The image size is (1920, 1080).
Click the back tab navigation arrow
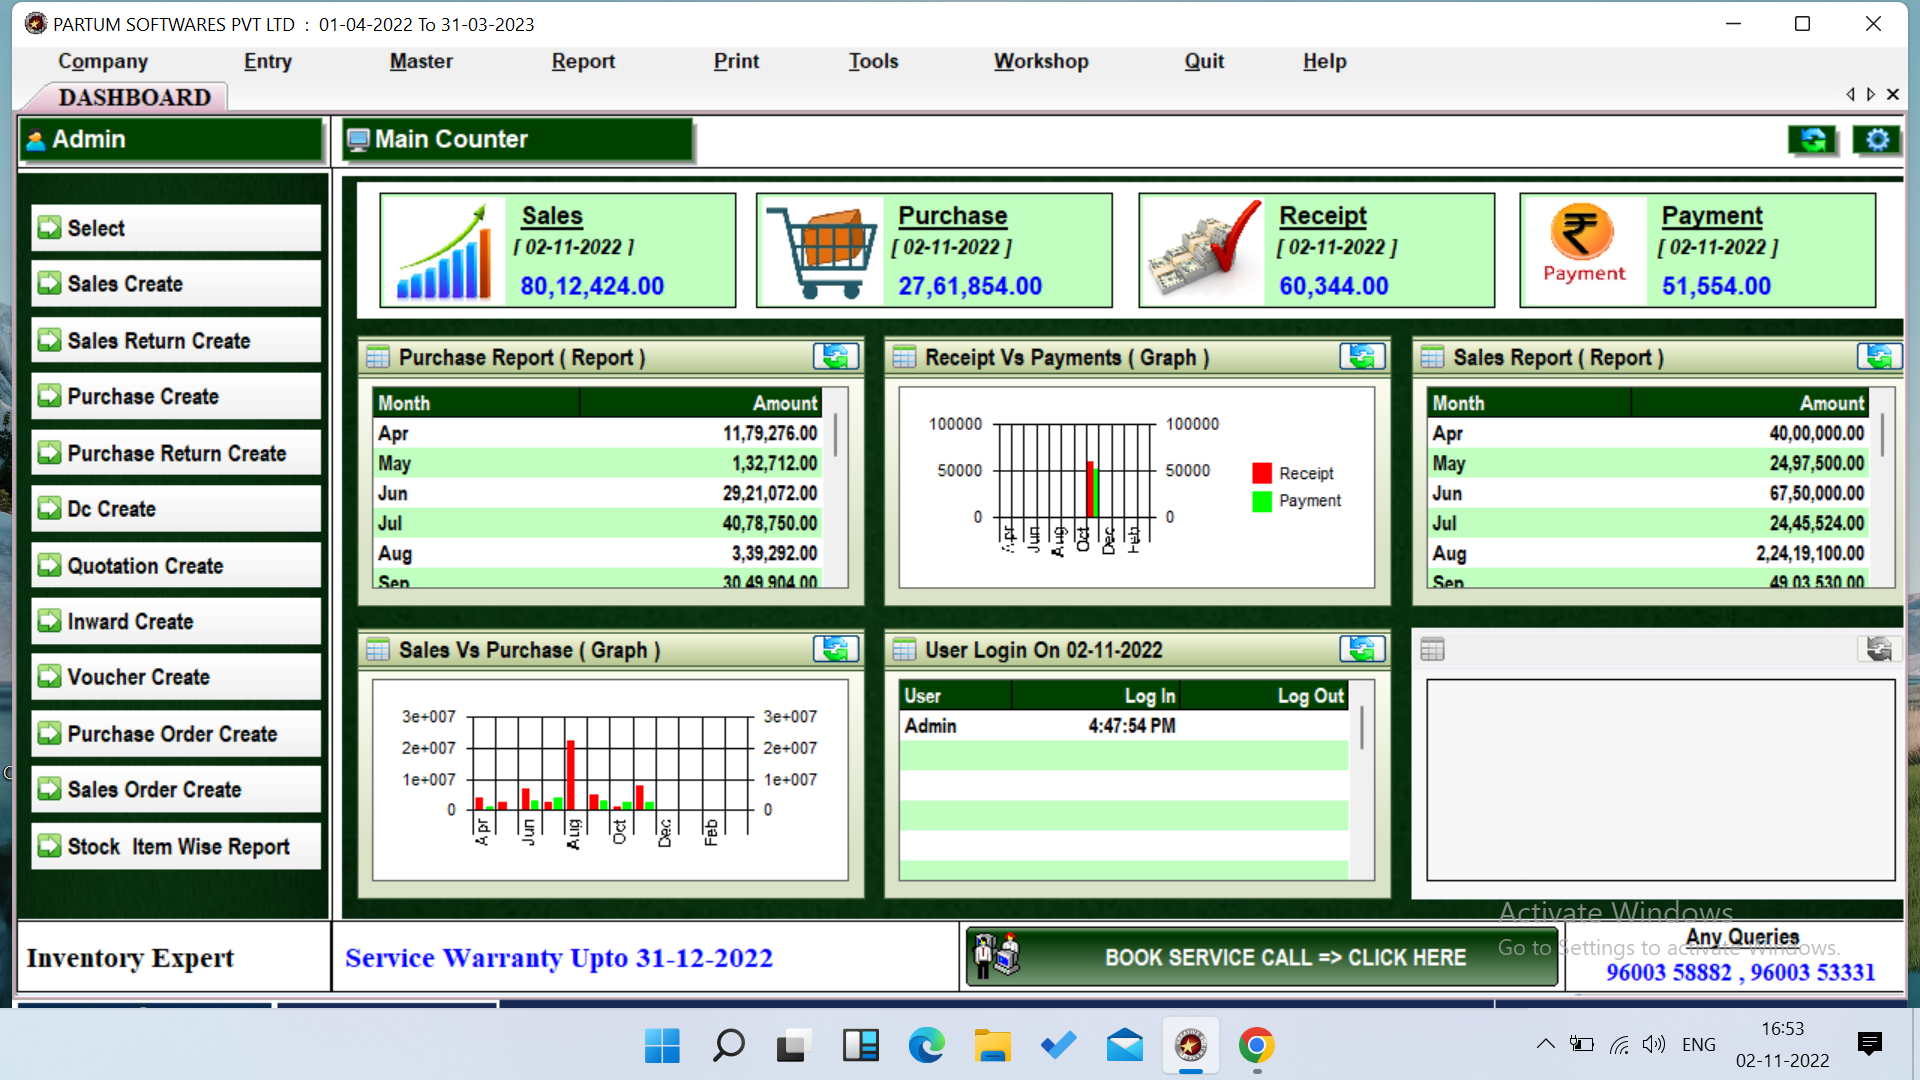pyautogui.click(x=1850, y=94)
